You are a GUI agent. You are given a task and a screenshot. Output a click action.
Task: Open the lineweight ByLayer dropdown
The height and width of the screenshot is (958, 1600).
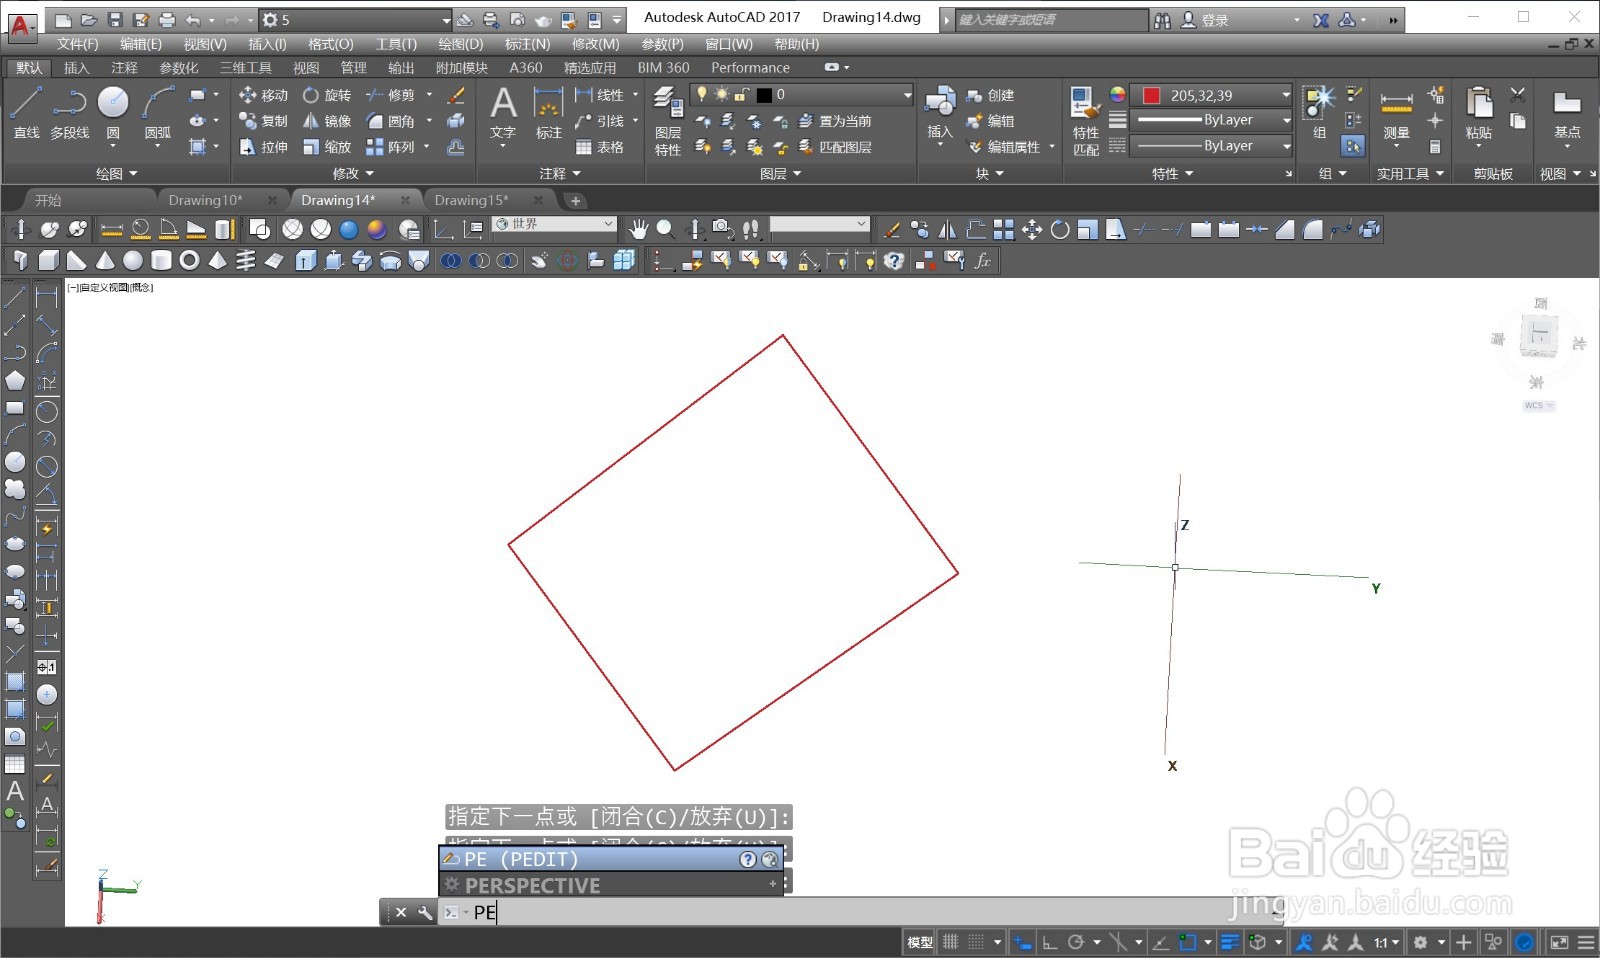point(1212,120)
